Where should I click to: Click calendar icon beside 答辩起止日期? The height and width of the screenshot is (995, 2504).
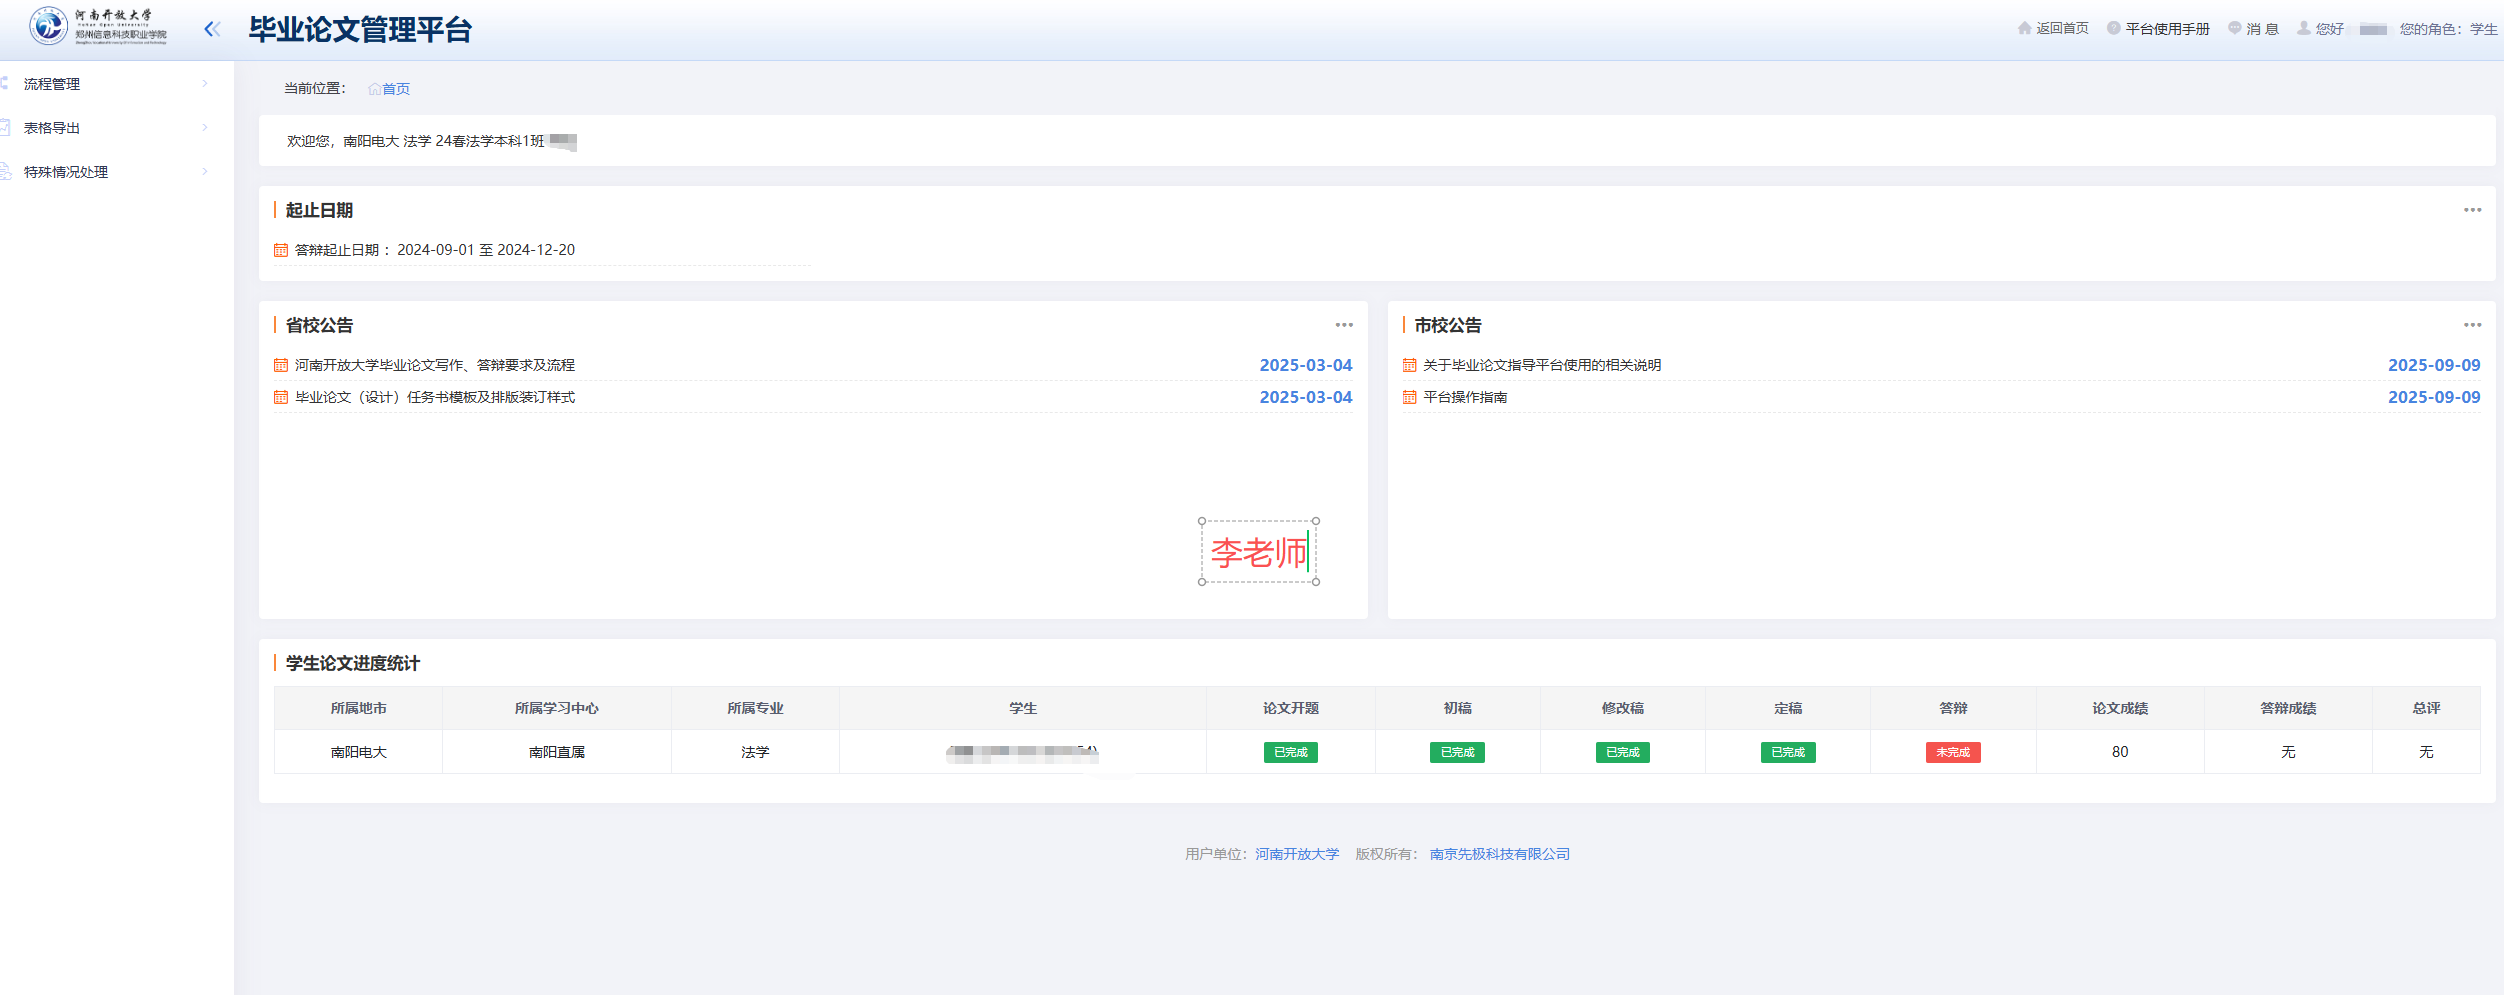tap(281, 250)
